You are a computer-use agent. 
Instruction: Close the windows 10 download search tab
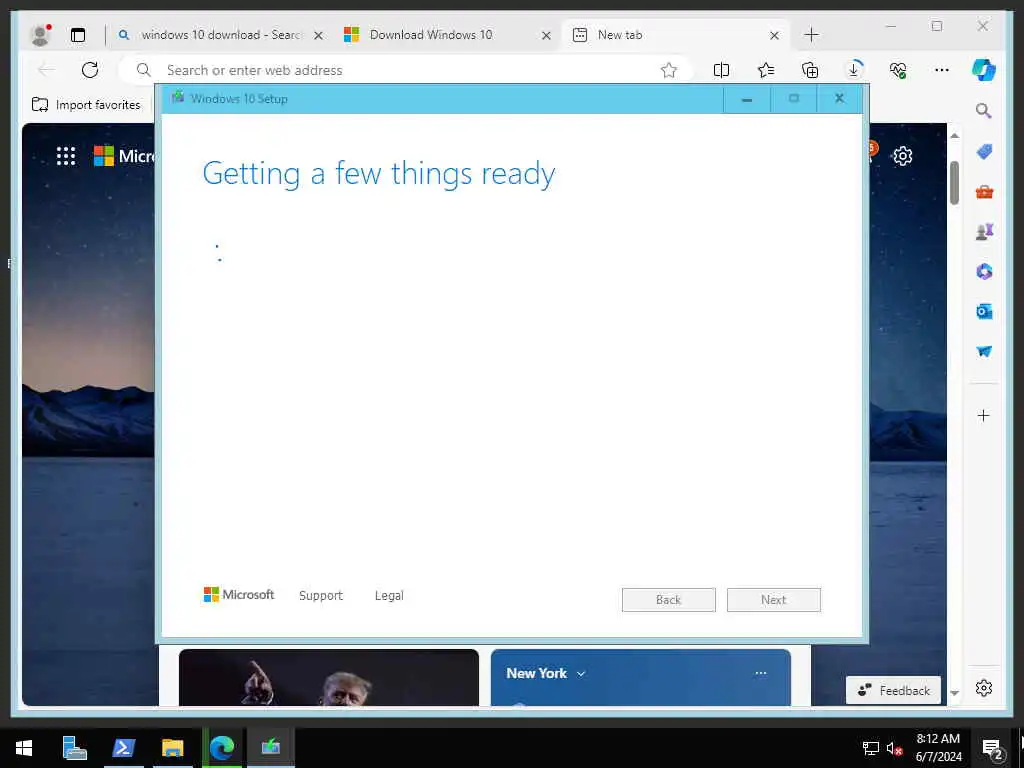[x=319, y=36]
